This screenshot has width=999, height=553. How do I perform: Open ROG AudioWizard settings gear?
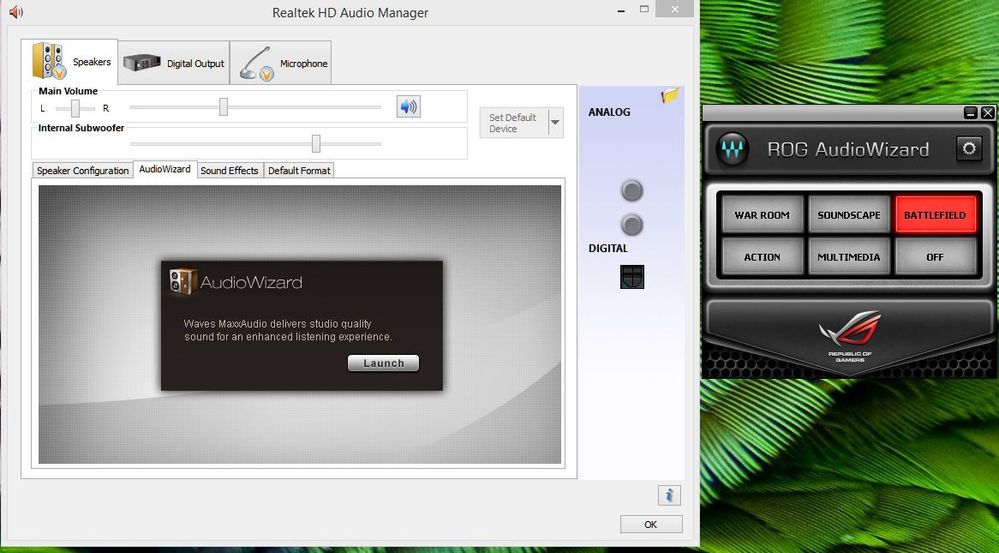[x=969, y=149]
